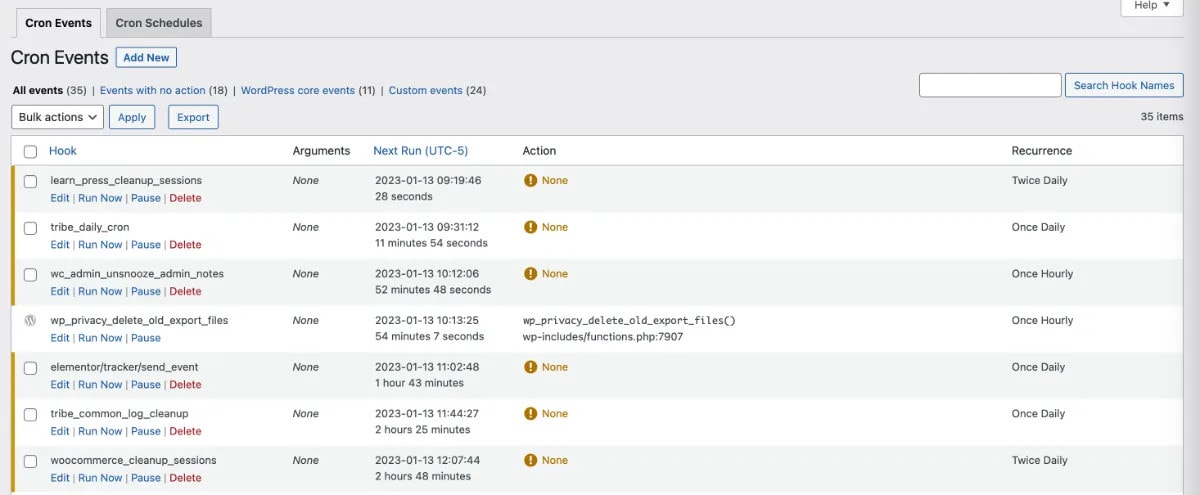Expand the Help panel dropdown
The image size is (1200, 495).
(x=1152, y=6)
